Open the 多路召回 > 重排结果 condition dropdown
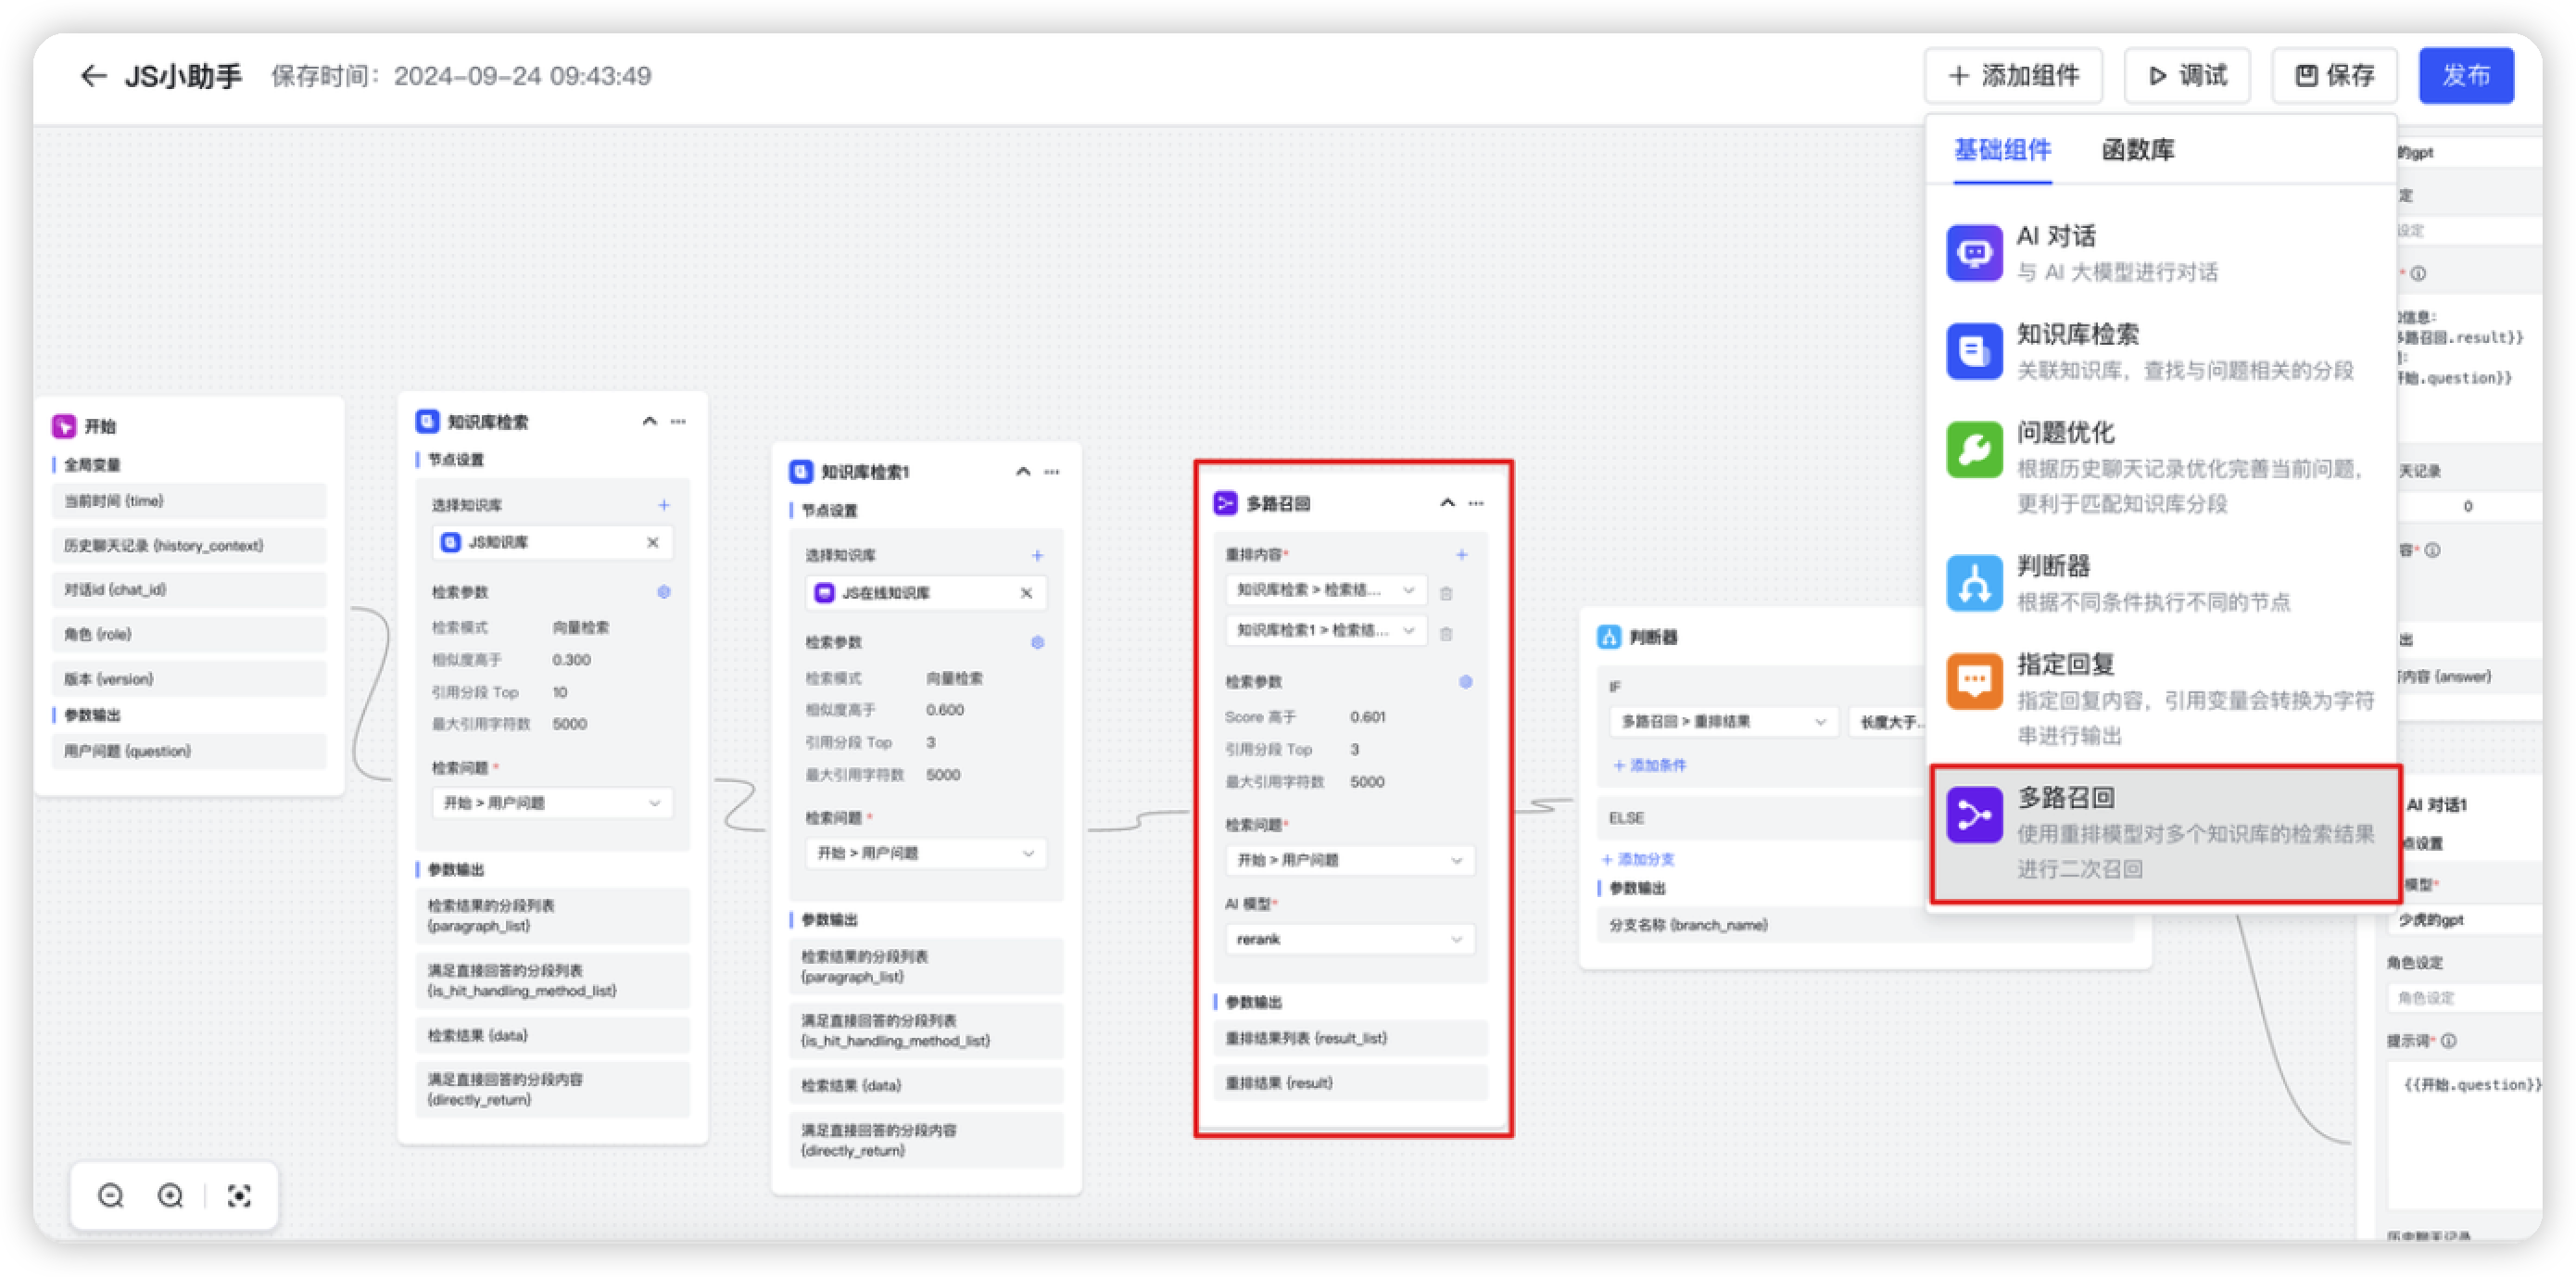The height and width of the screenshot is (1277, 2576). tap(1724, 721)
